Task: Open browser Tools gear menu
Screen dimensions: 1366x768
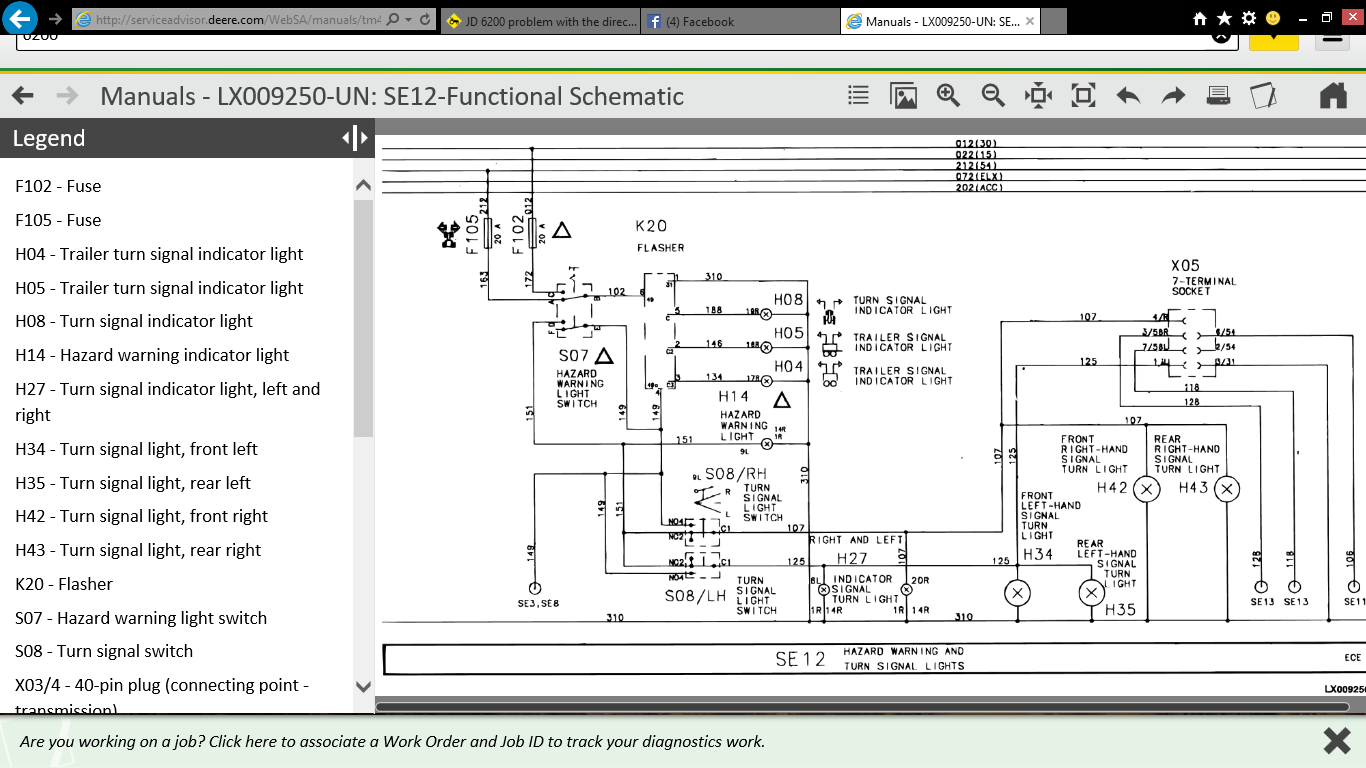Action: coord(1249,18)
